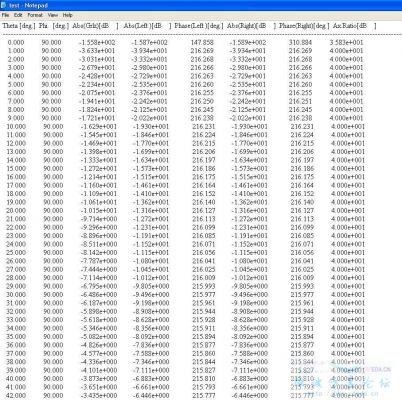Click the Abs(Right) column header text

247,26
